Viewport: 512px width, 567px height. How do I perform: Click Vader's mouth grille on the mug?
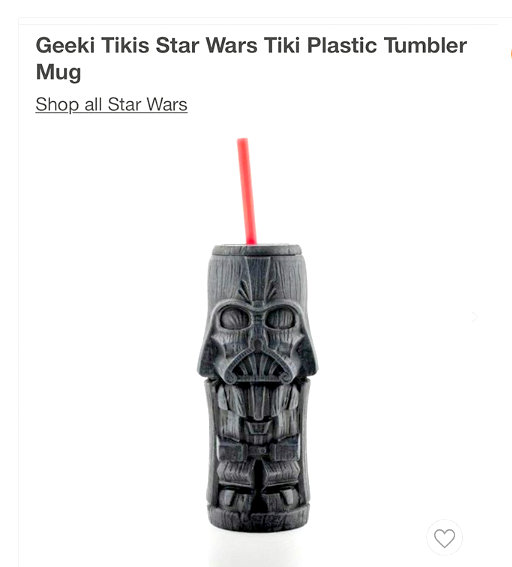tap(257, 364)
